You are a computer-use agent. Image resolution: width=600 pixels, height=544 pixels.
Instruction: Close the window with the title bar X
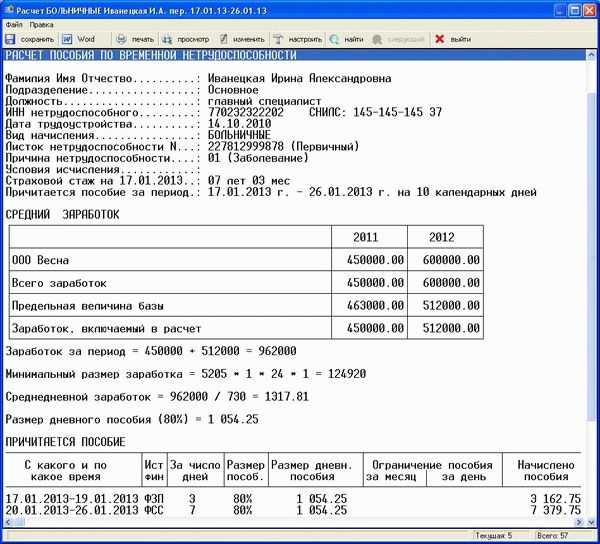coord(589,10)
